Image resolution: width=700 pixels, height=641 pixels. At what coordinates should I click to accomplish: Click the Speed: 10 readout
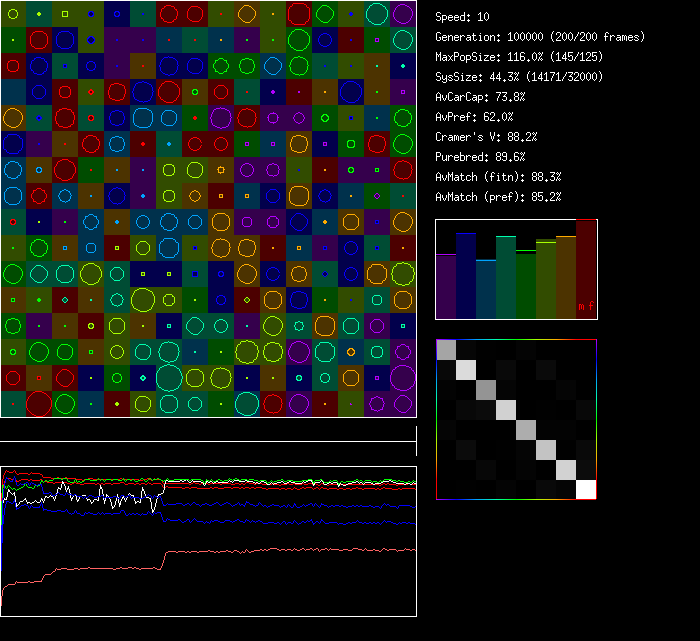pyautogui.click(x=462, y=17)
